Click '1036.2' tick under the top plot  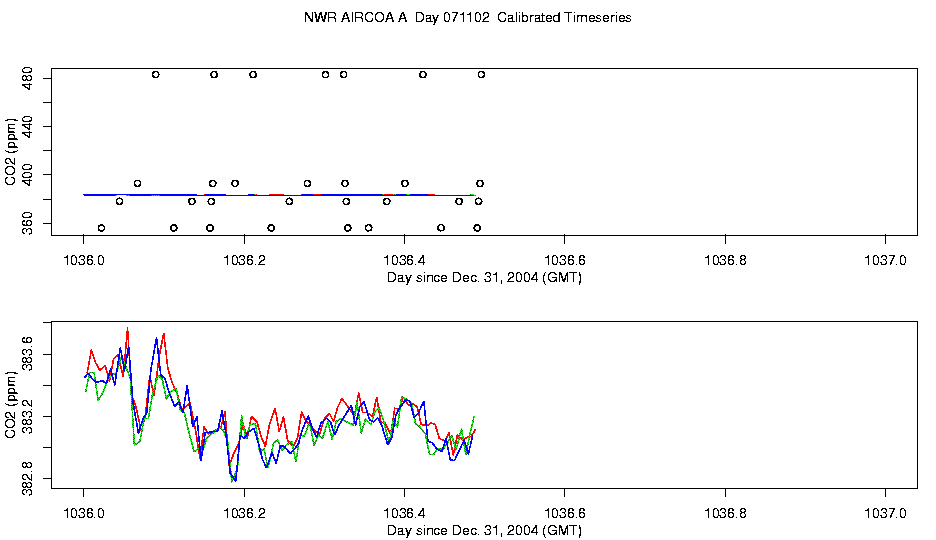click(x=244, y=260)
